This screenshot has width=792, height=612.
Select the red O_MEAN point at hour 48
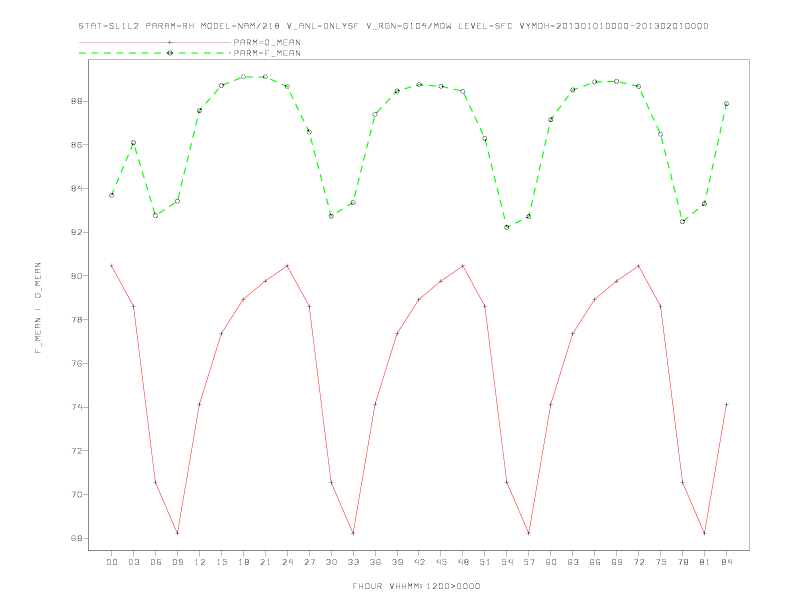pos(463,266)
